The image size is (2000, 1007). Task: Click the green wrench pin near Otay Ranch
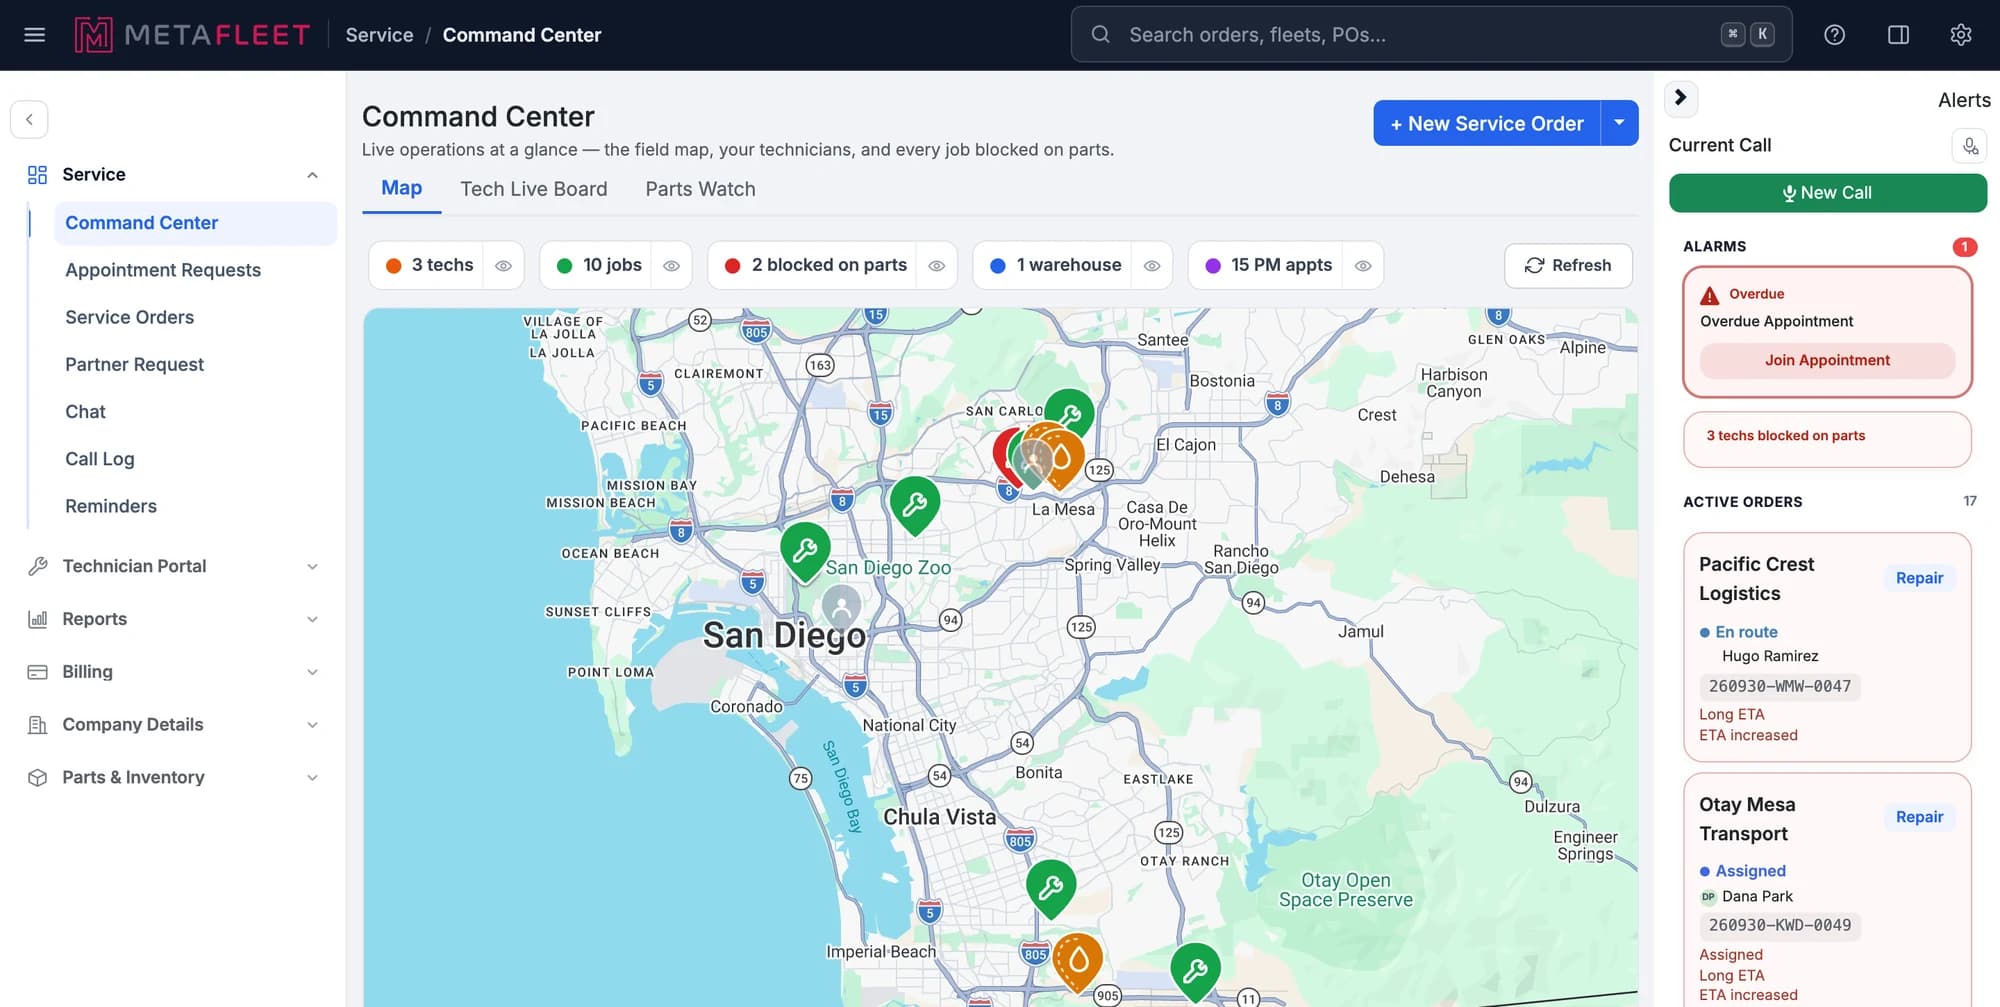point(1051,887)
